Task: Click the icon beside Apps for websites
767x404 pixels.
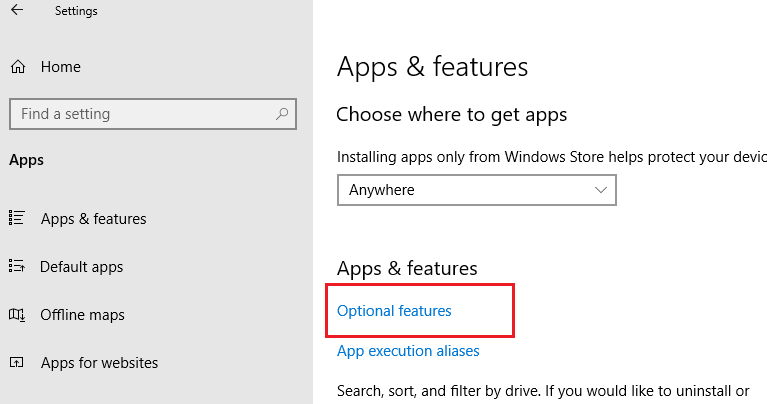Action: tap(17, 362)
